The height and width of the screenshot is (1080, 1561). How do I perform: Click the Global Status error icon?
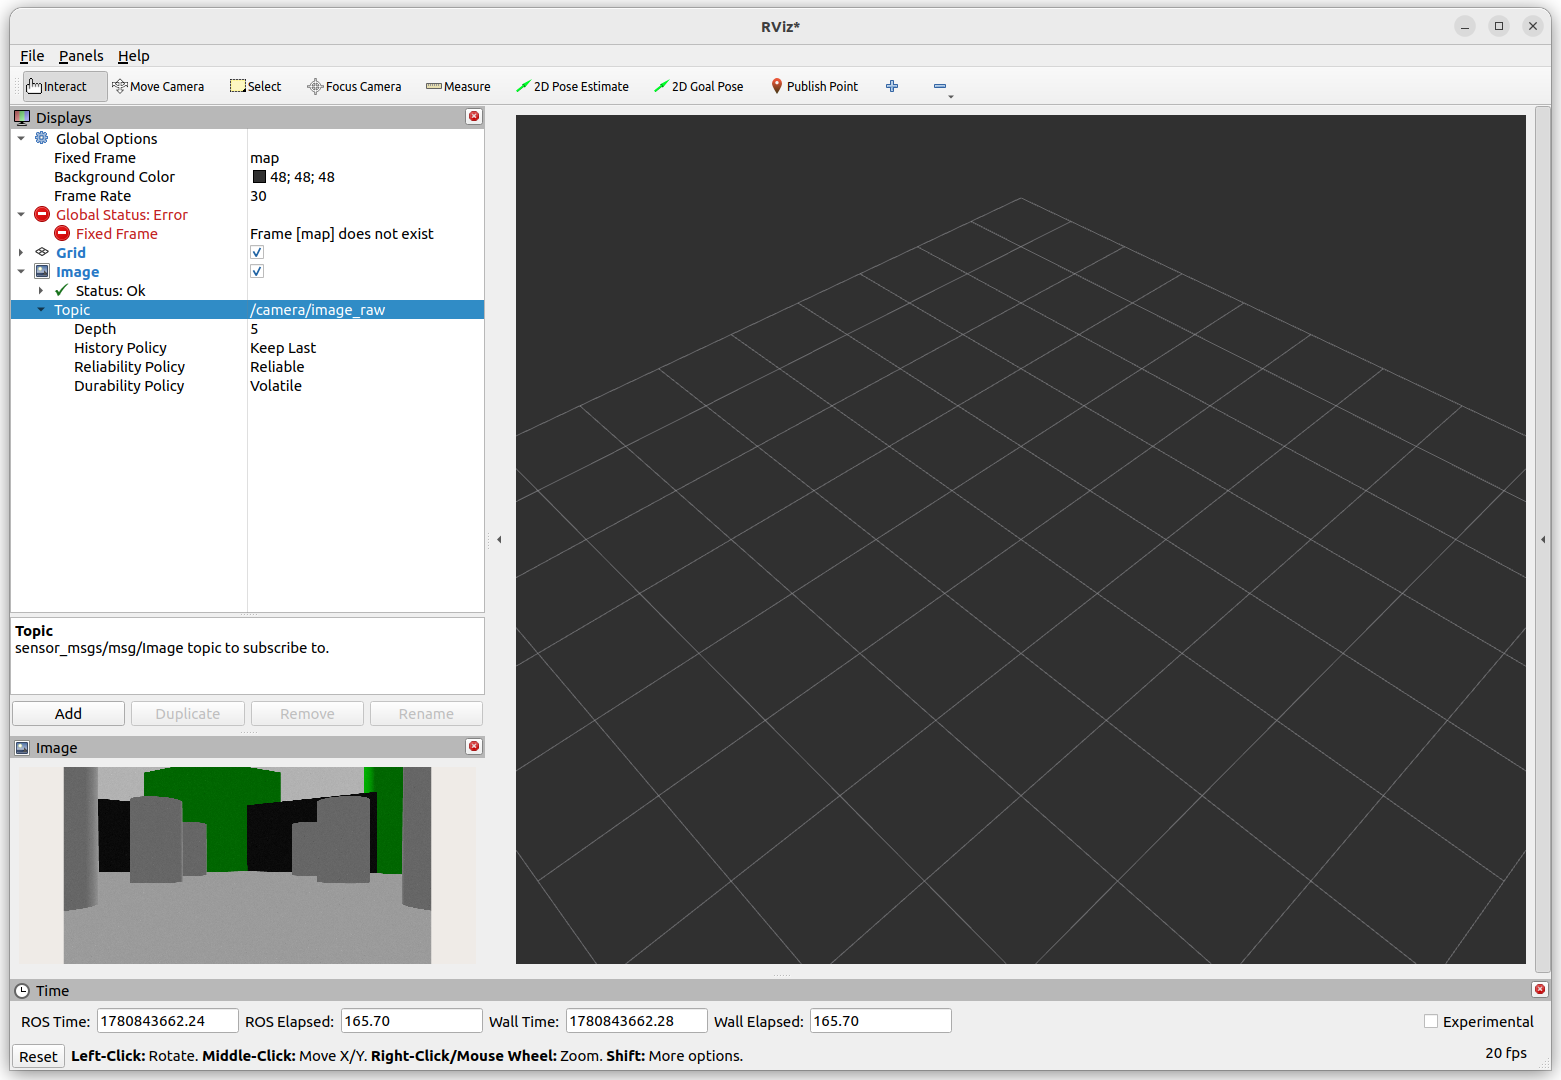42,214
